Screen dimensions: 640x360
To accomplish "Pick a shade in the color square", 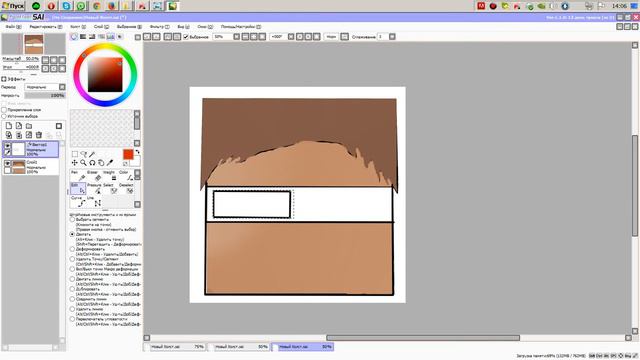I will (x=105, y=75).
